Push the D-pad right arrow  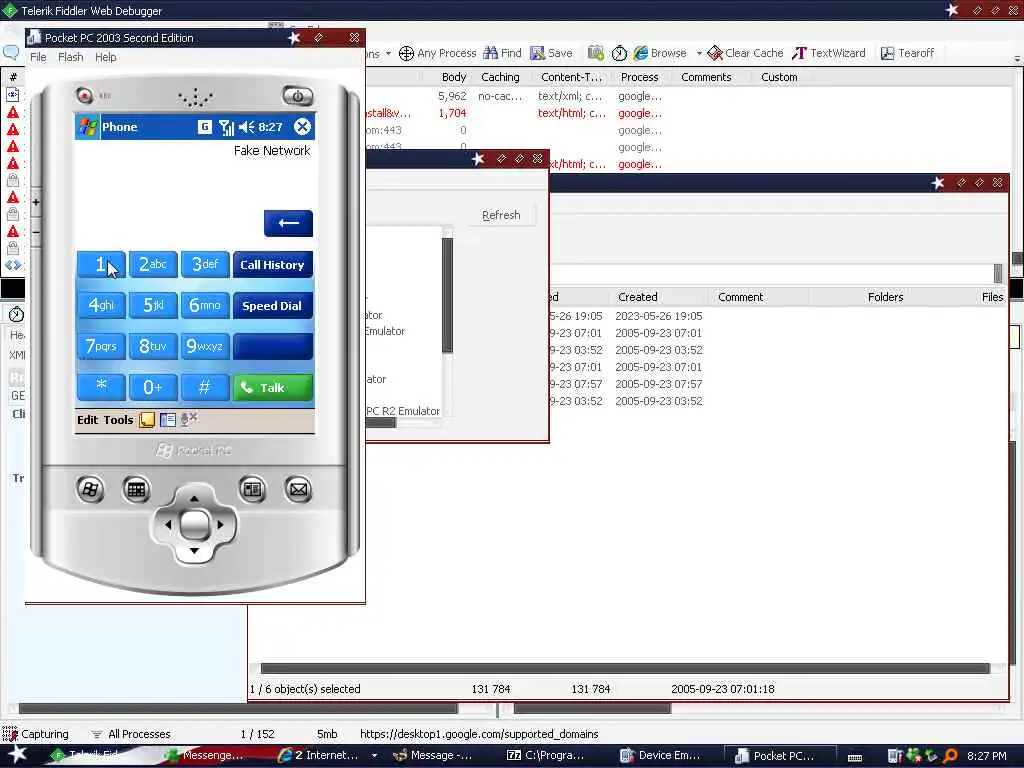[x=220, y=524]
